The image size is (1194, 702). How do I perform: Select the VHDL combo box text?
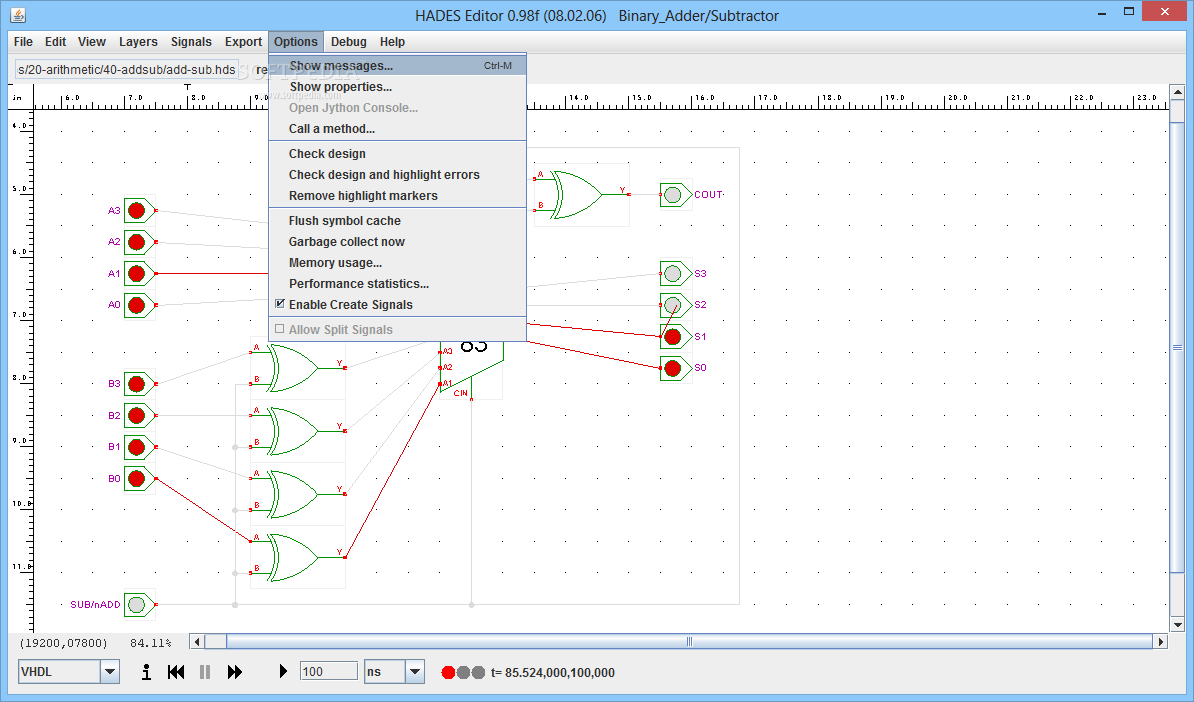click(x=59, y=672)
